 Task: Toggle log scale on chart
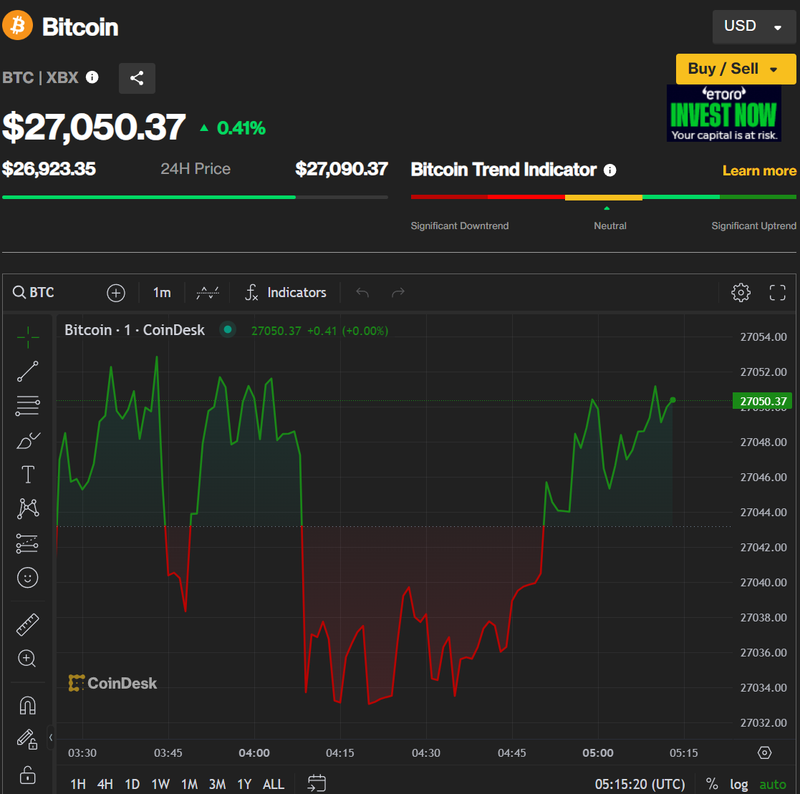[x=739, y=784]
